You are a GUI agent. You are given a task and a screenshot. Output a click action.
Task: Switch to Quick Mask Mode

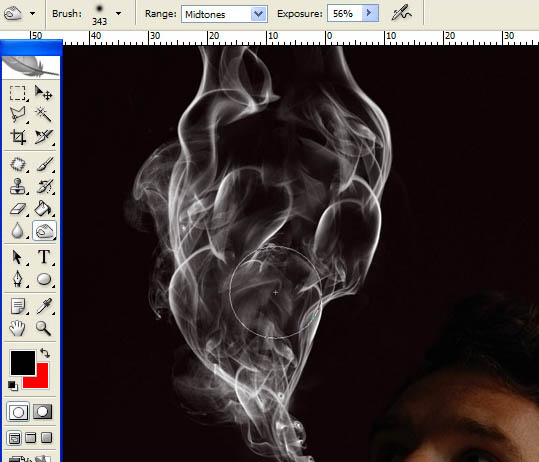click(43, 411)
